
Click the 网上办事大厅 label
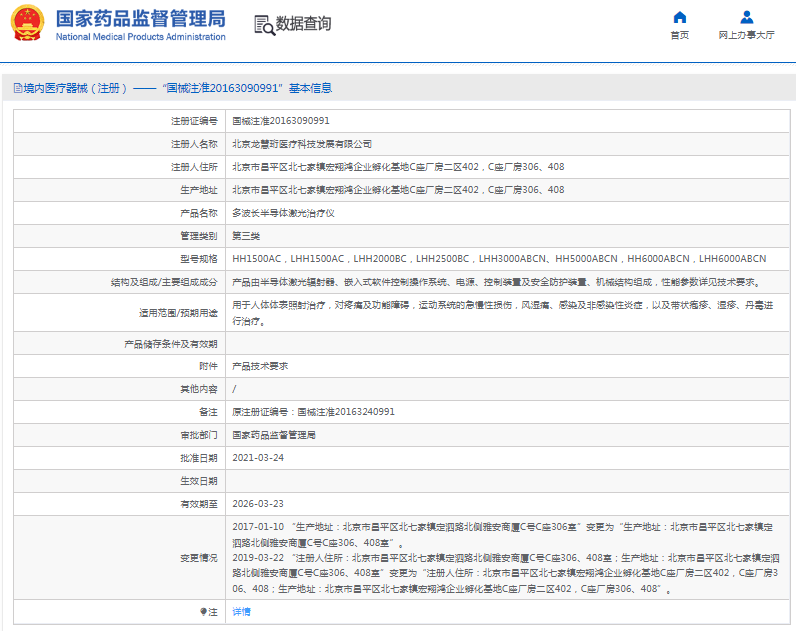point(746,35)
